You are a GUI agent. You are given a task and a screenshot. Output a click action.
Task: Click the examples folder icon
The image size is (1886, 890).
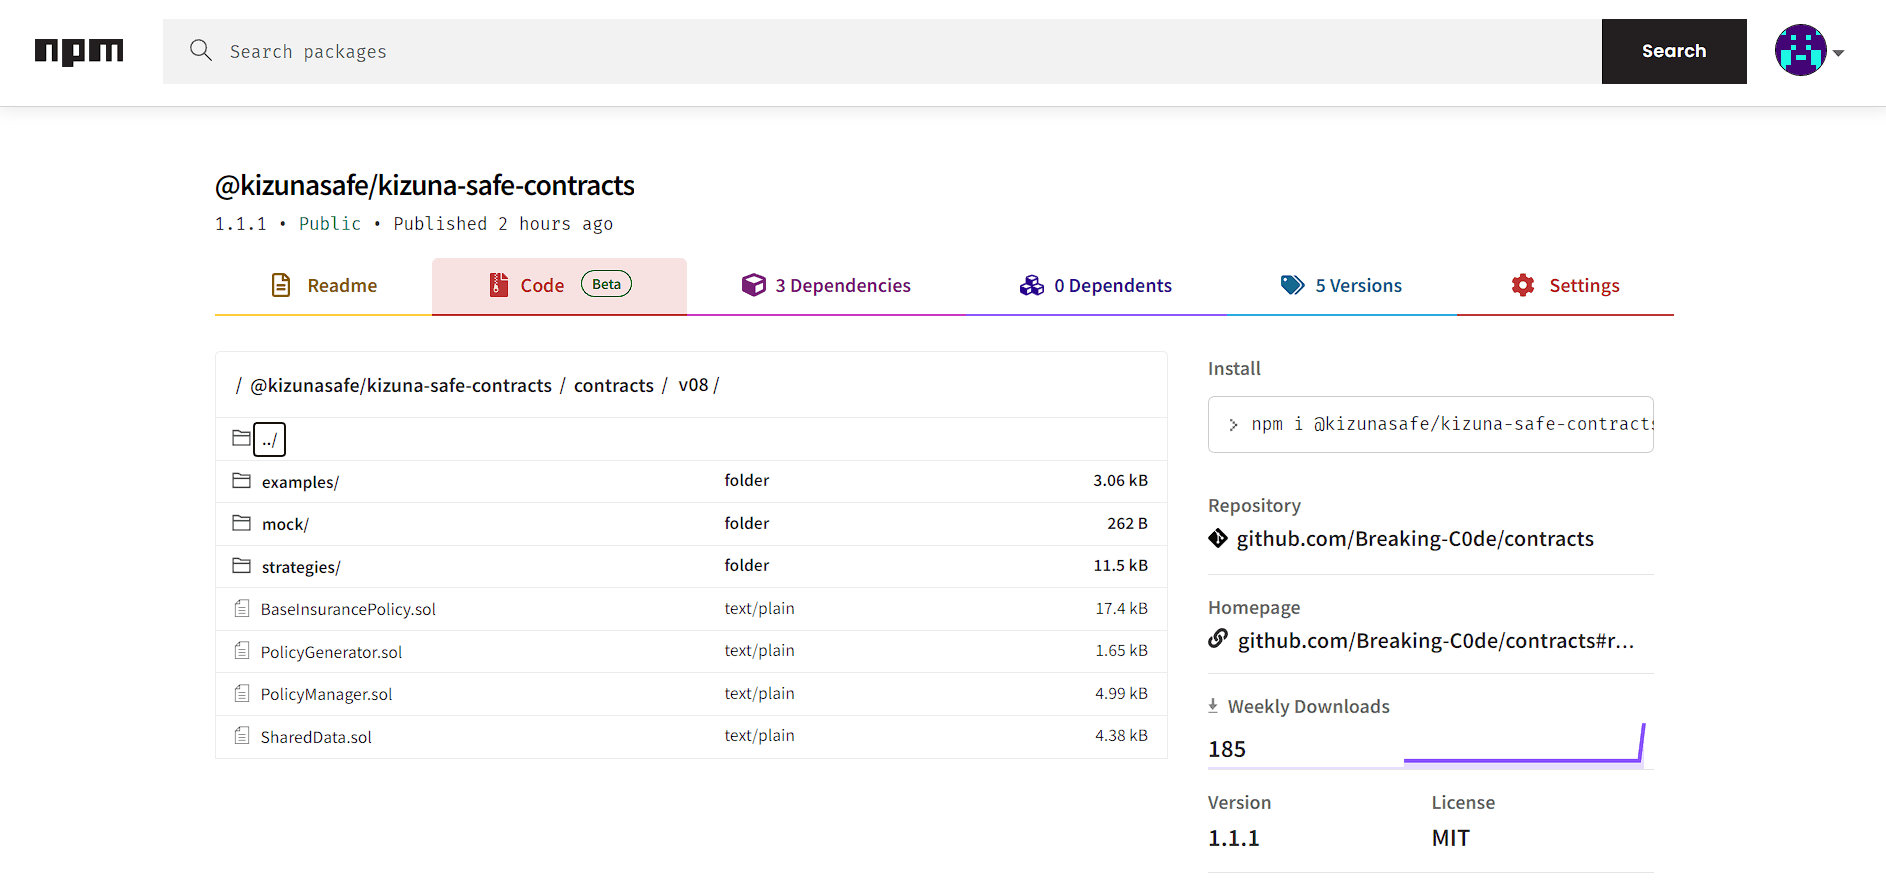tap(241, 481)
